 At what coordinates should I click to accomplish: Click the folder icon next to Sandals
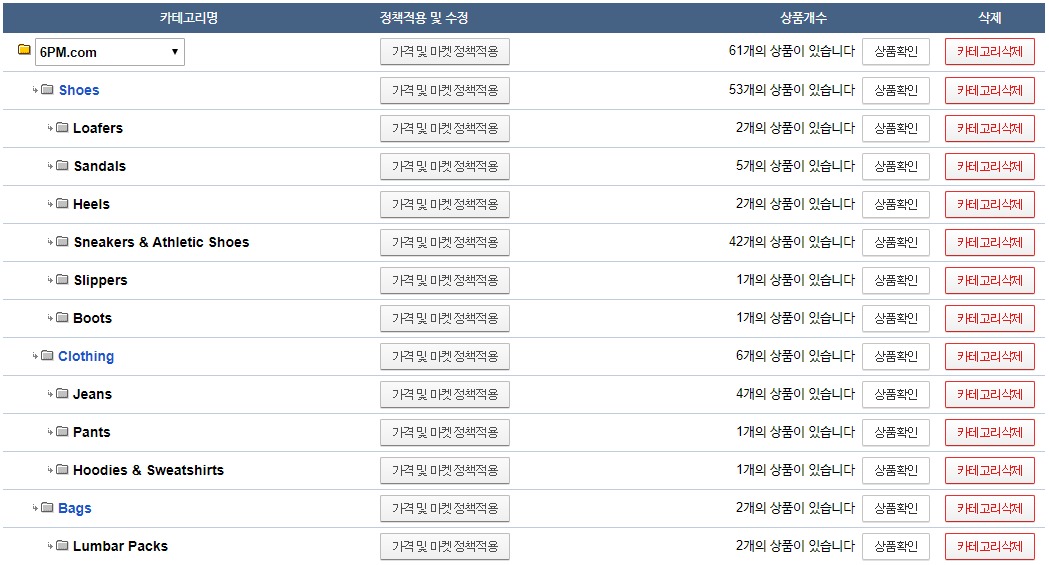pos(62,165)
